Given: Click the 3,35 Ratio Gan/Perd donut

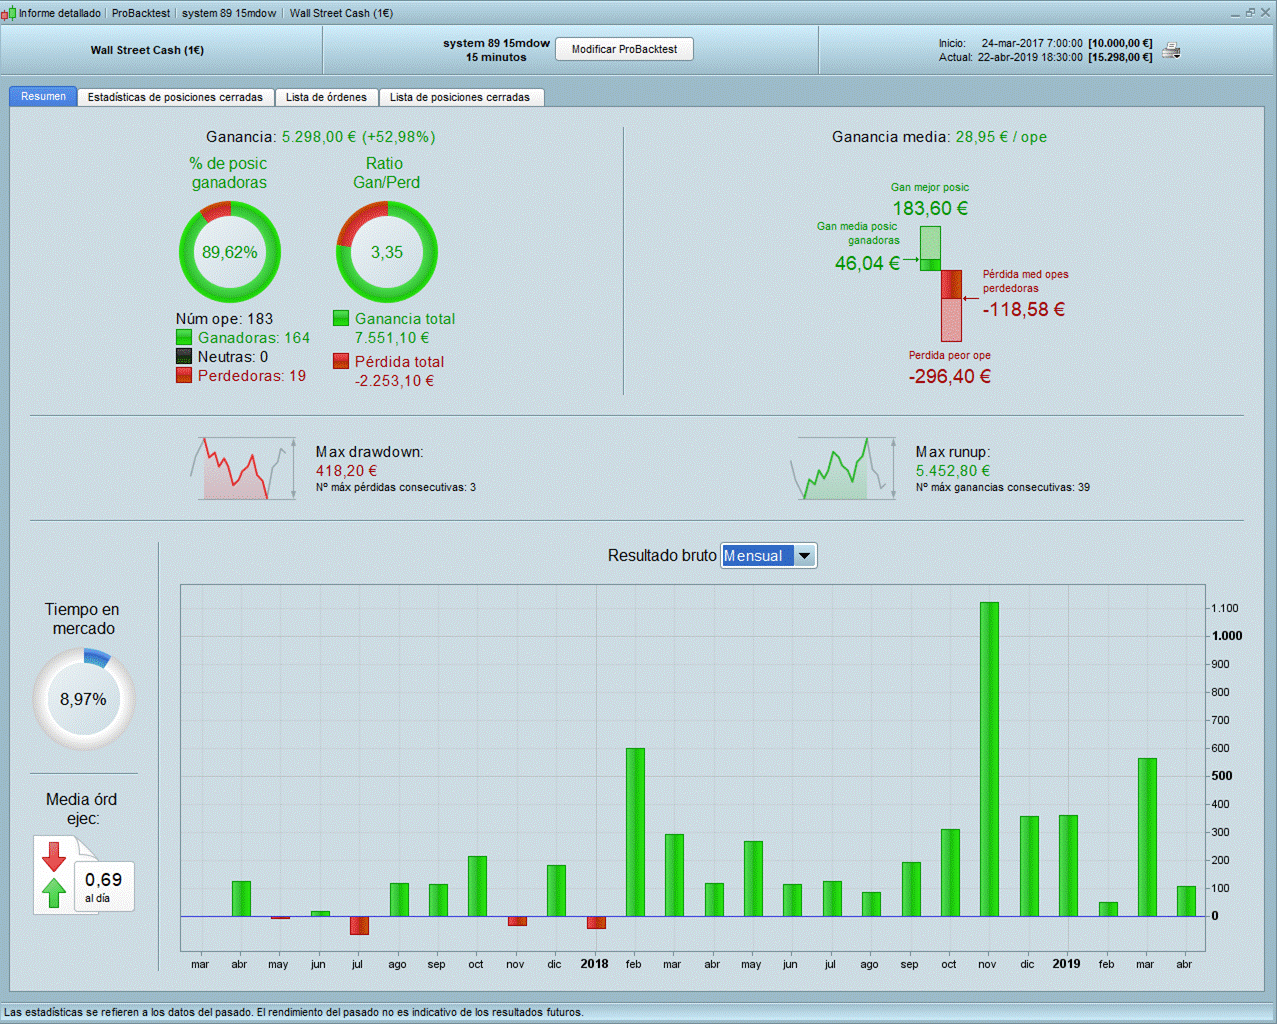Looking at the screenshot, I should click(387, 252).
